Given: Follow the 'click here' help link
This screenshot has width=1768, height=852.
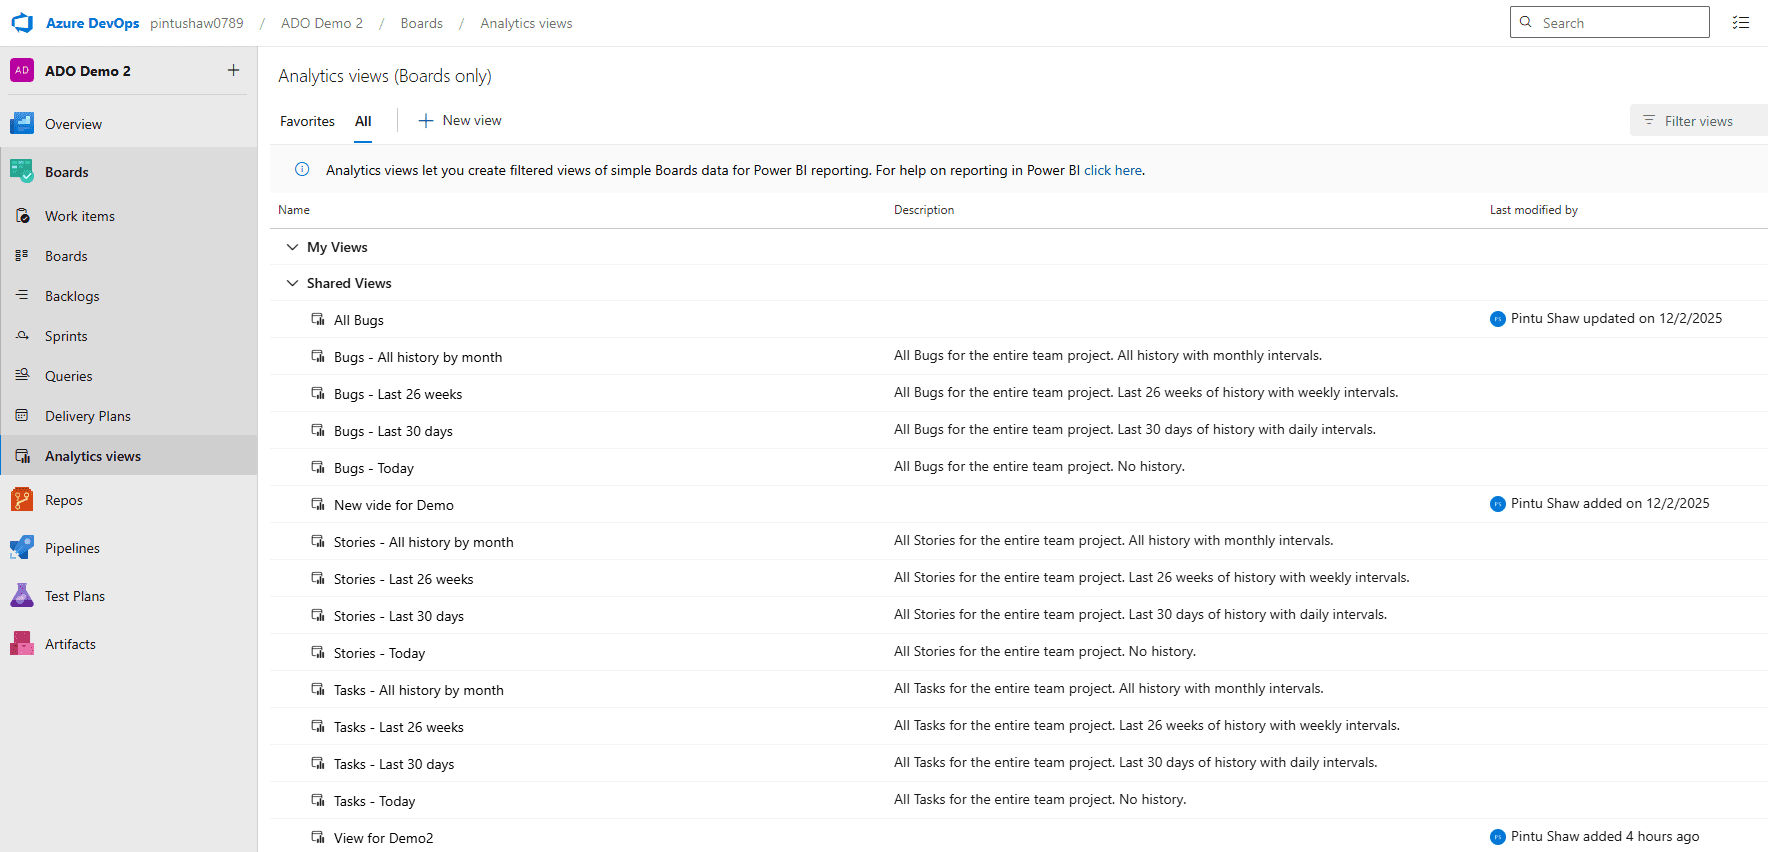Looking at the screenshot, I should (x=1113, y=170).
